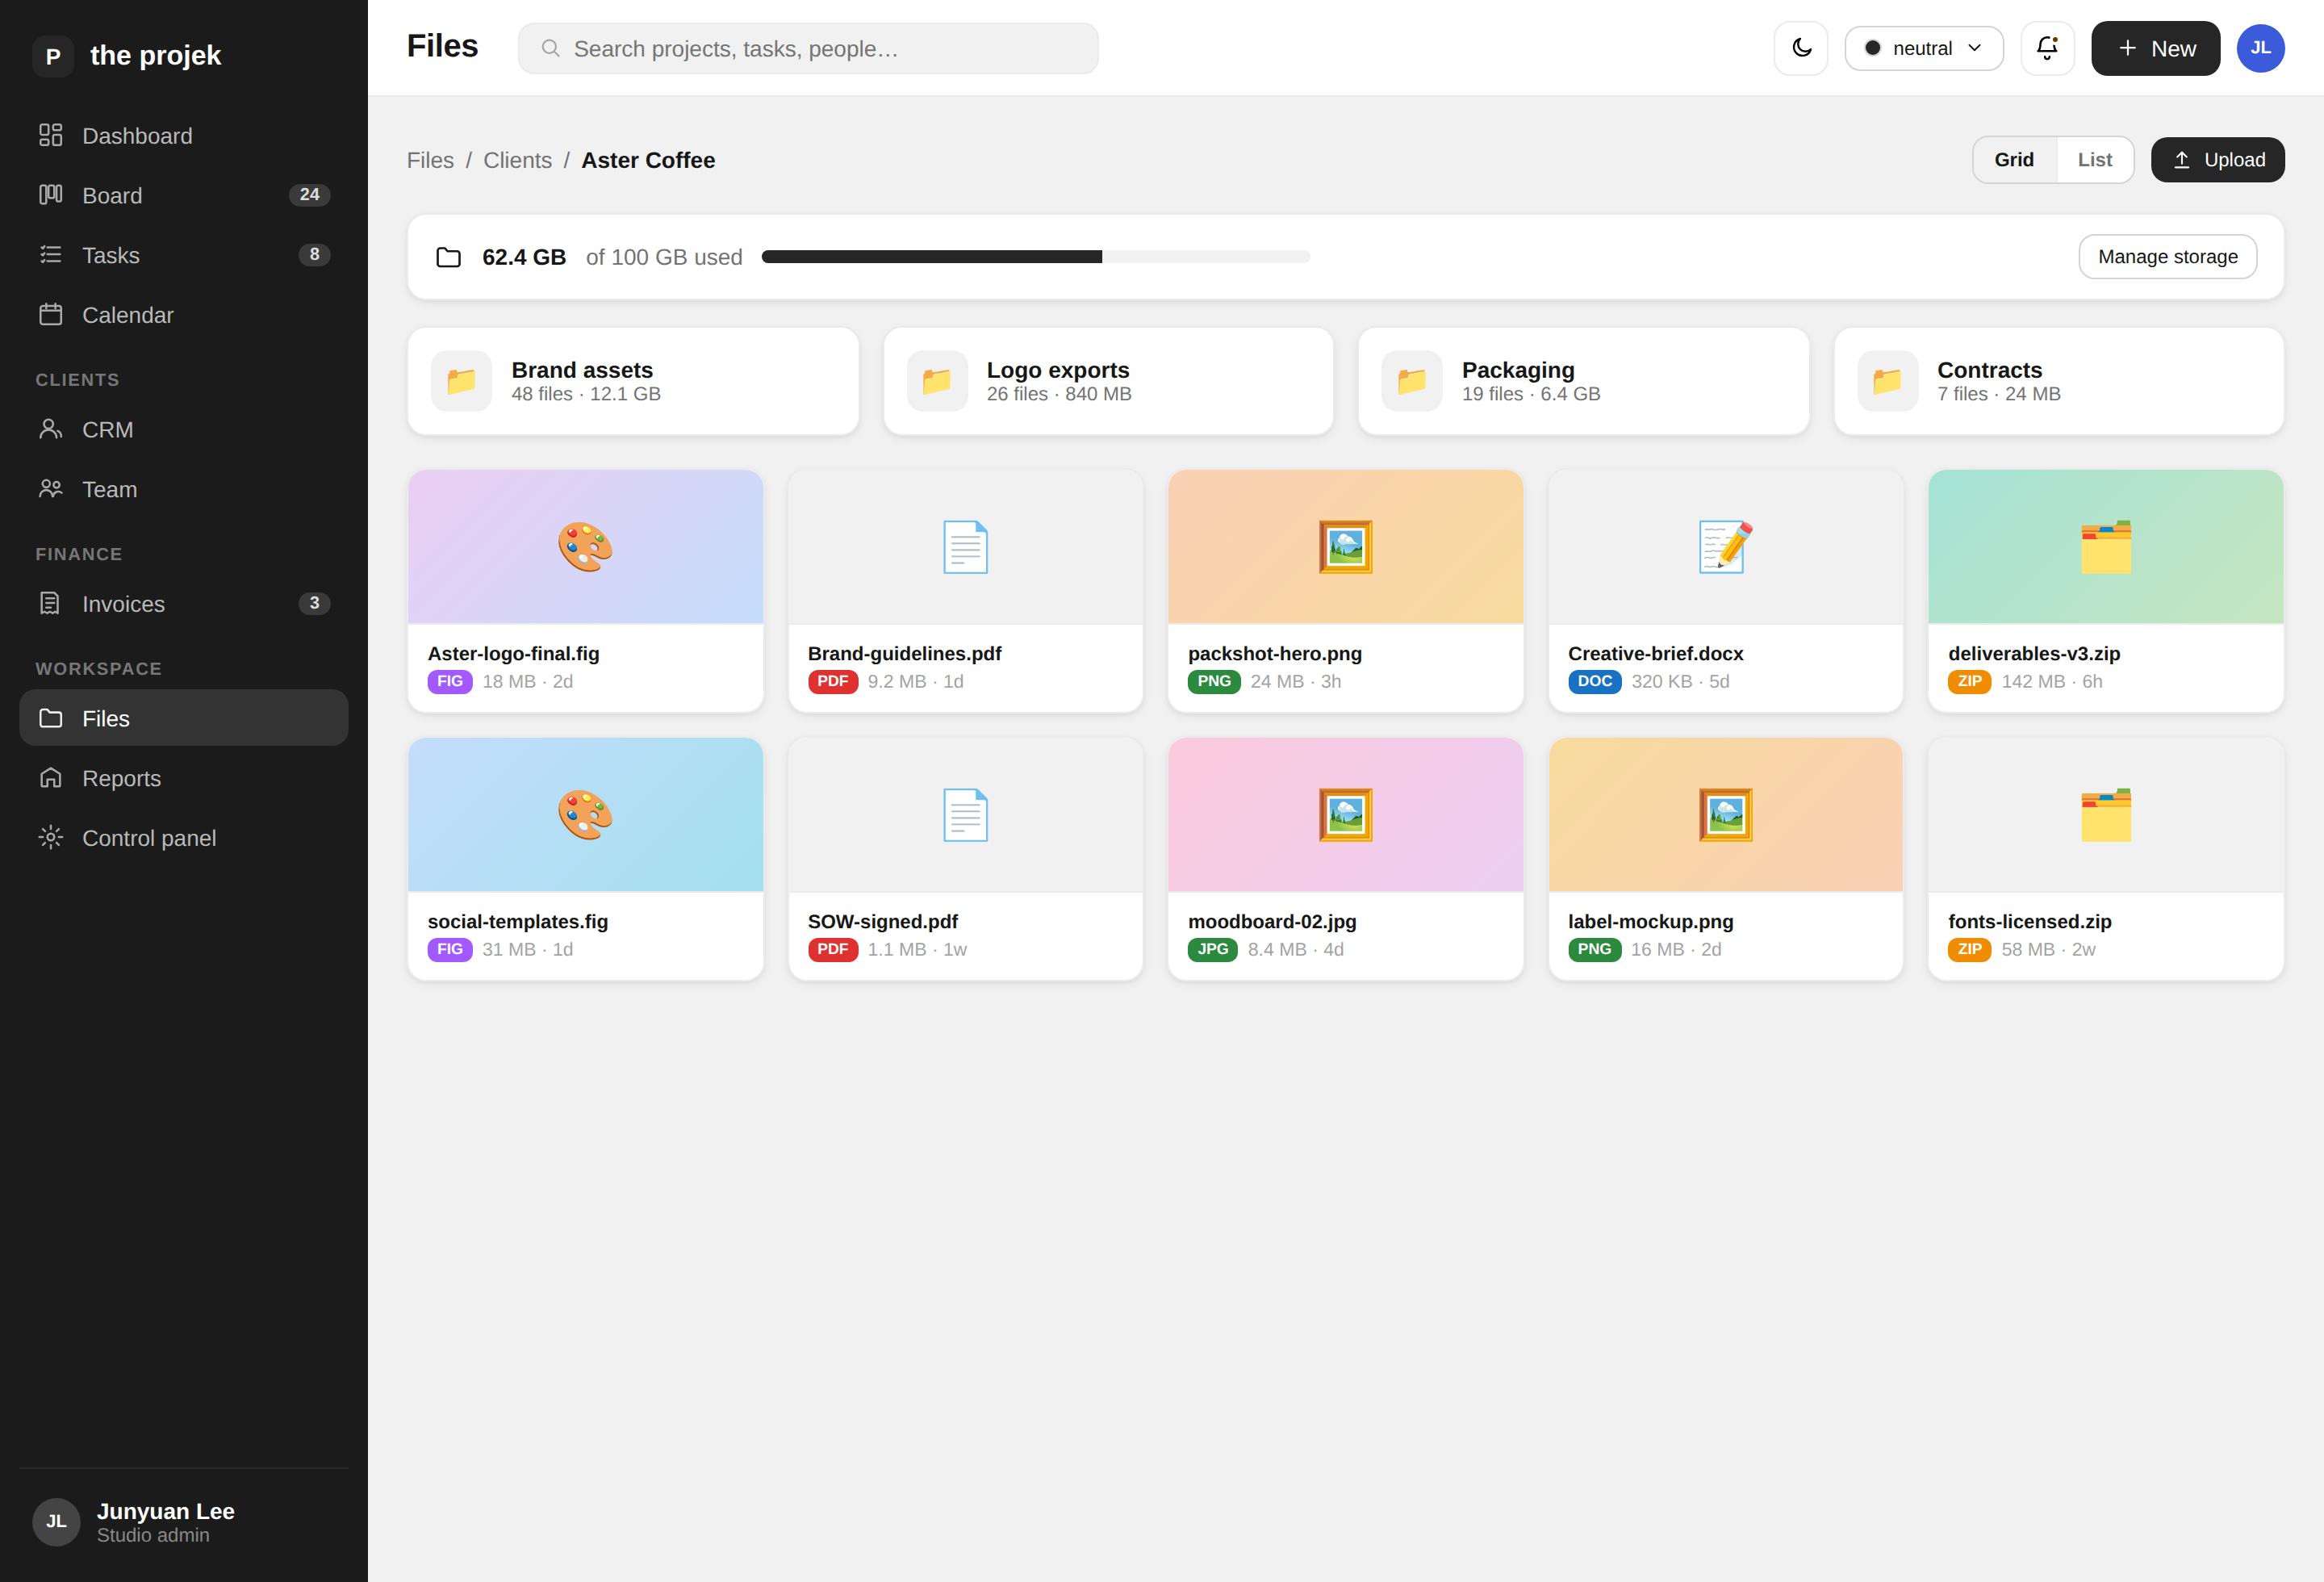This screenshot has width=2324, height=1582.
Task: Switch file view to List
Action: pos(2095,160)
